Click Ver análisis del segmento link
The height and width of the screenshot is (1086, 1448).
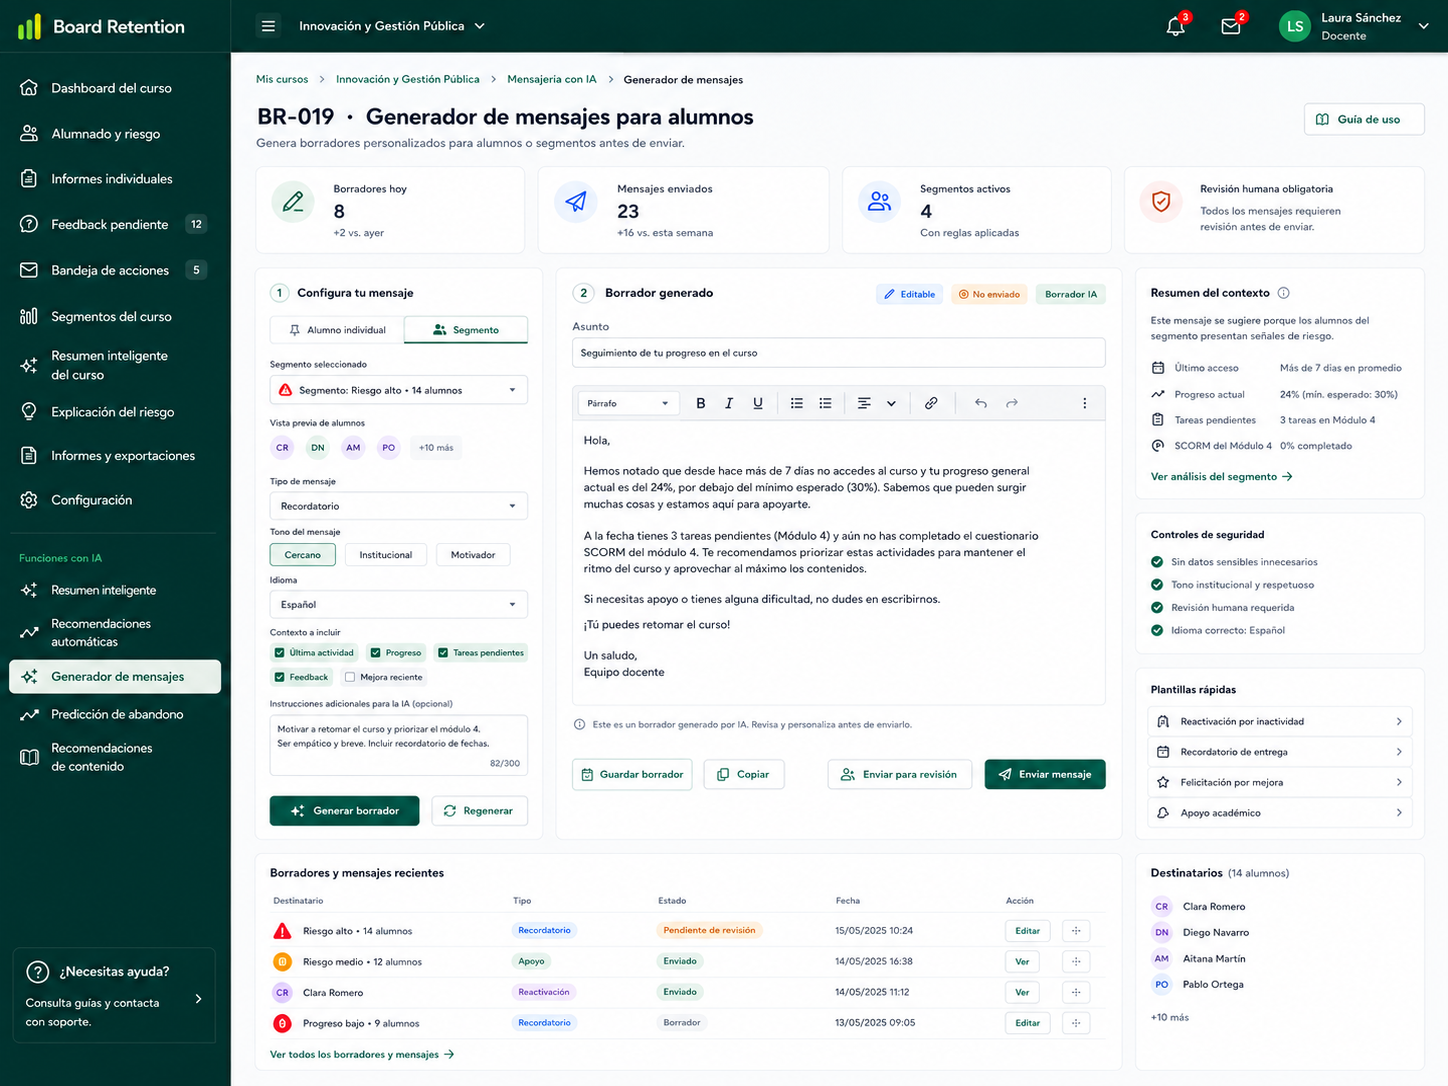click(1221, 477)
